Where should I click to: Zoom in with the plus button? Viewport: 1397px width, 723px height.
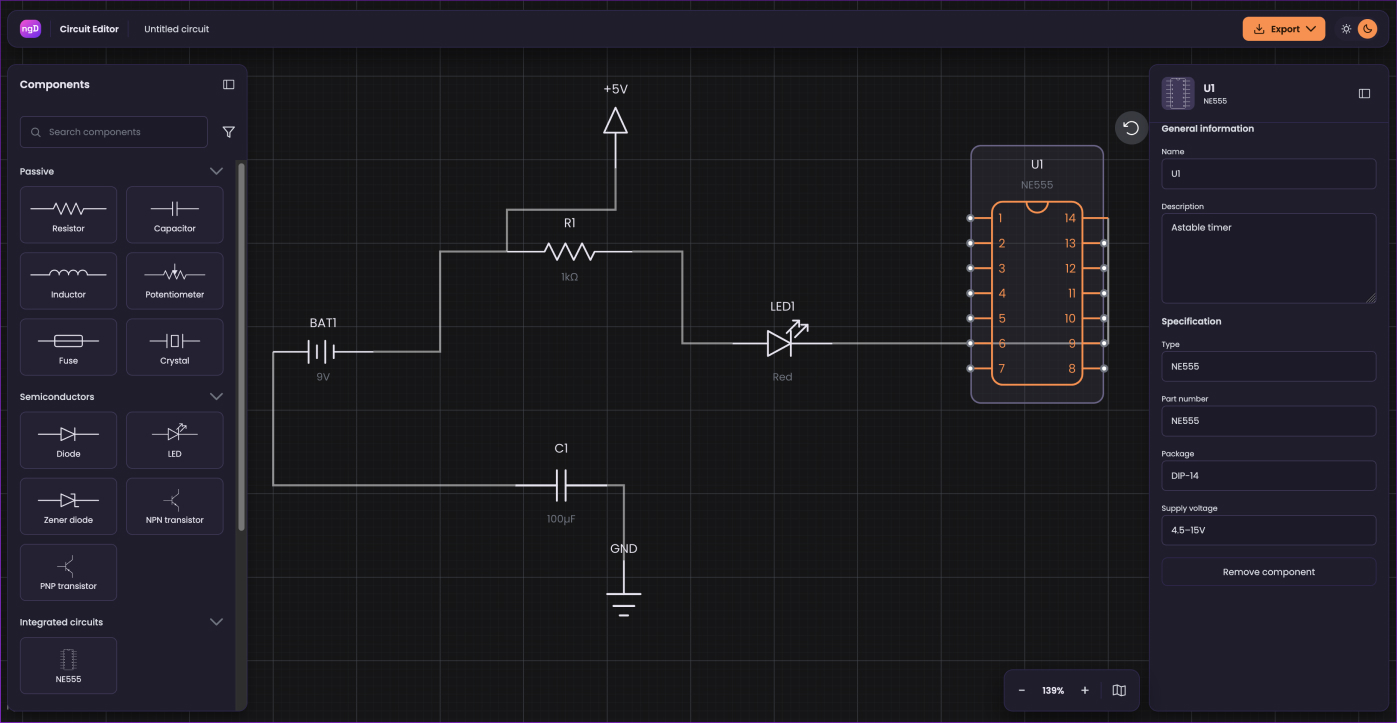tap(1085, 690)
